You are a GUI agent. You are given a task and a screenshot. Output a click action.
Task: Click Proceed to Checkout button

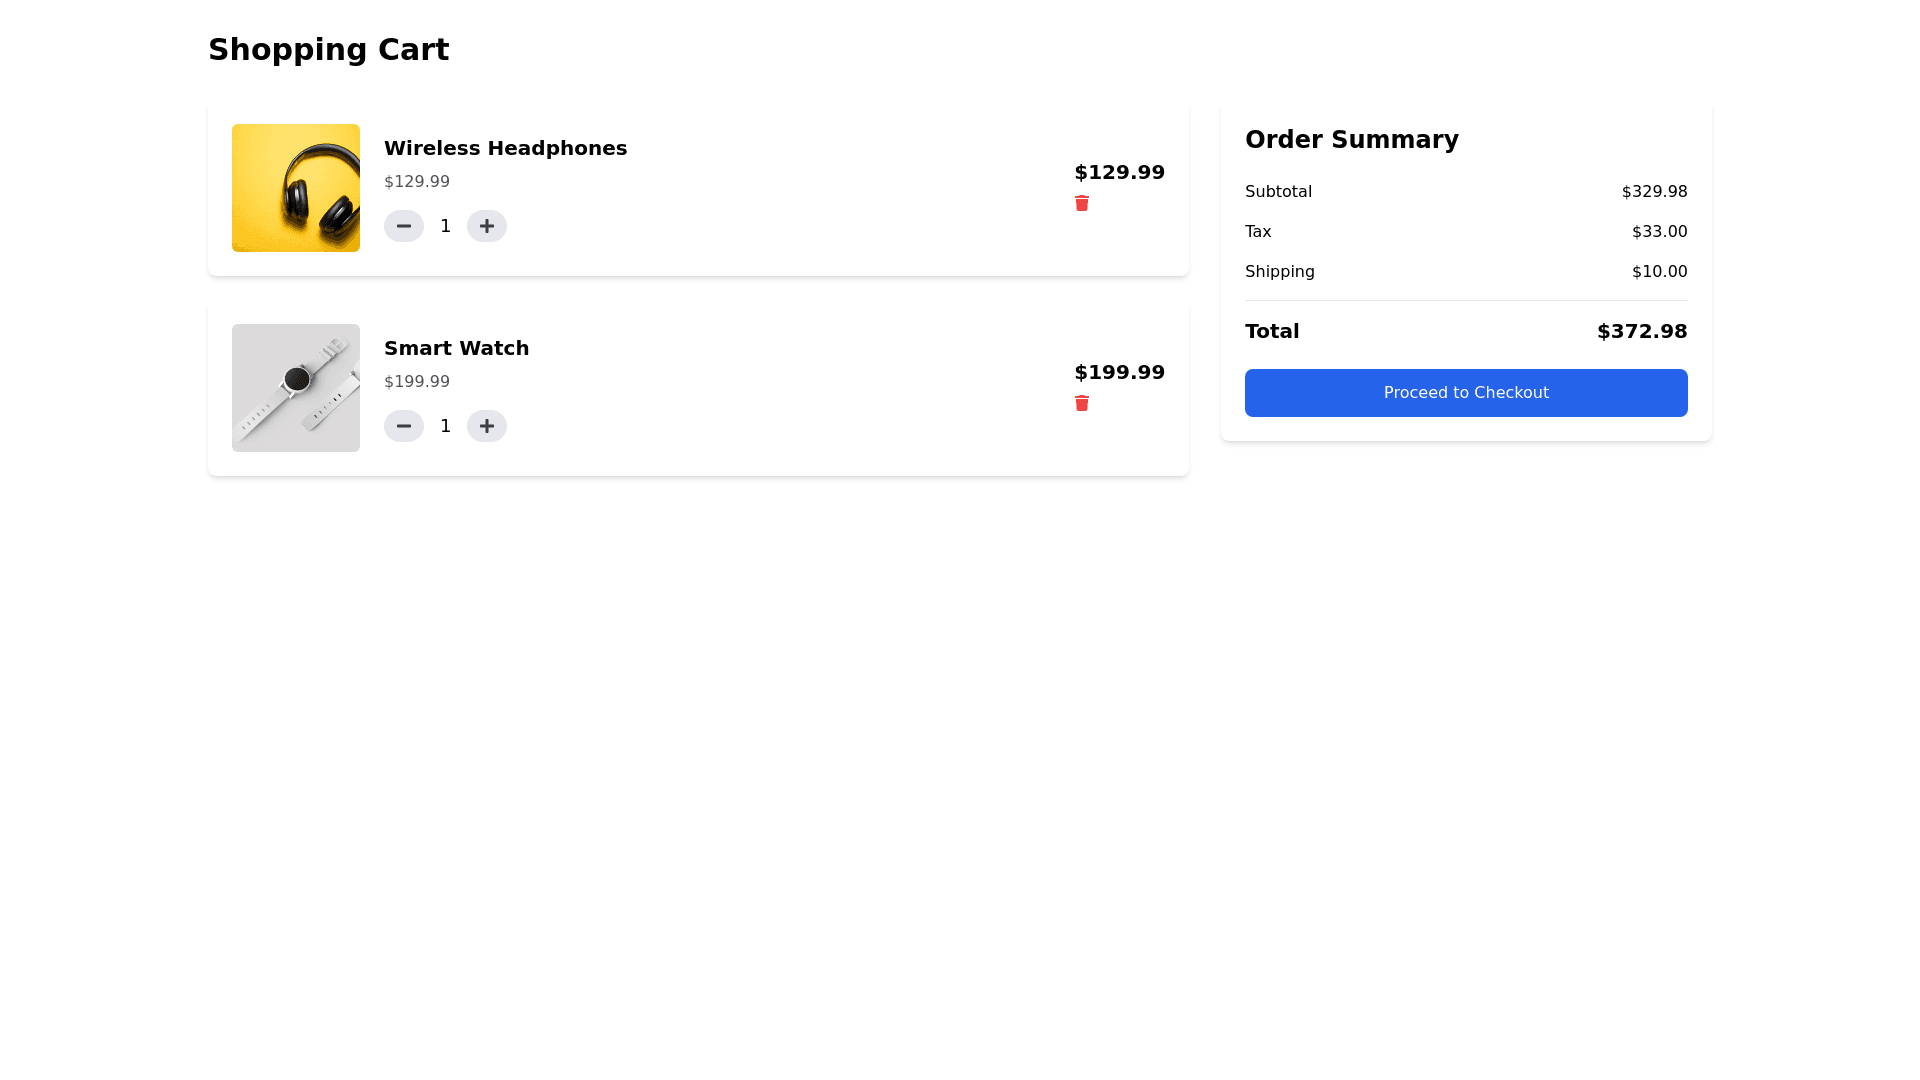point(1466,393)
